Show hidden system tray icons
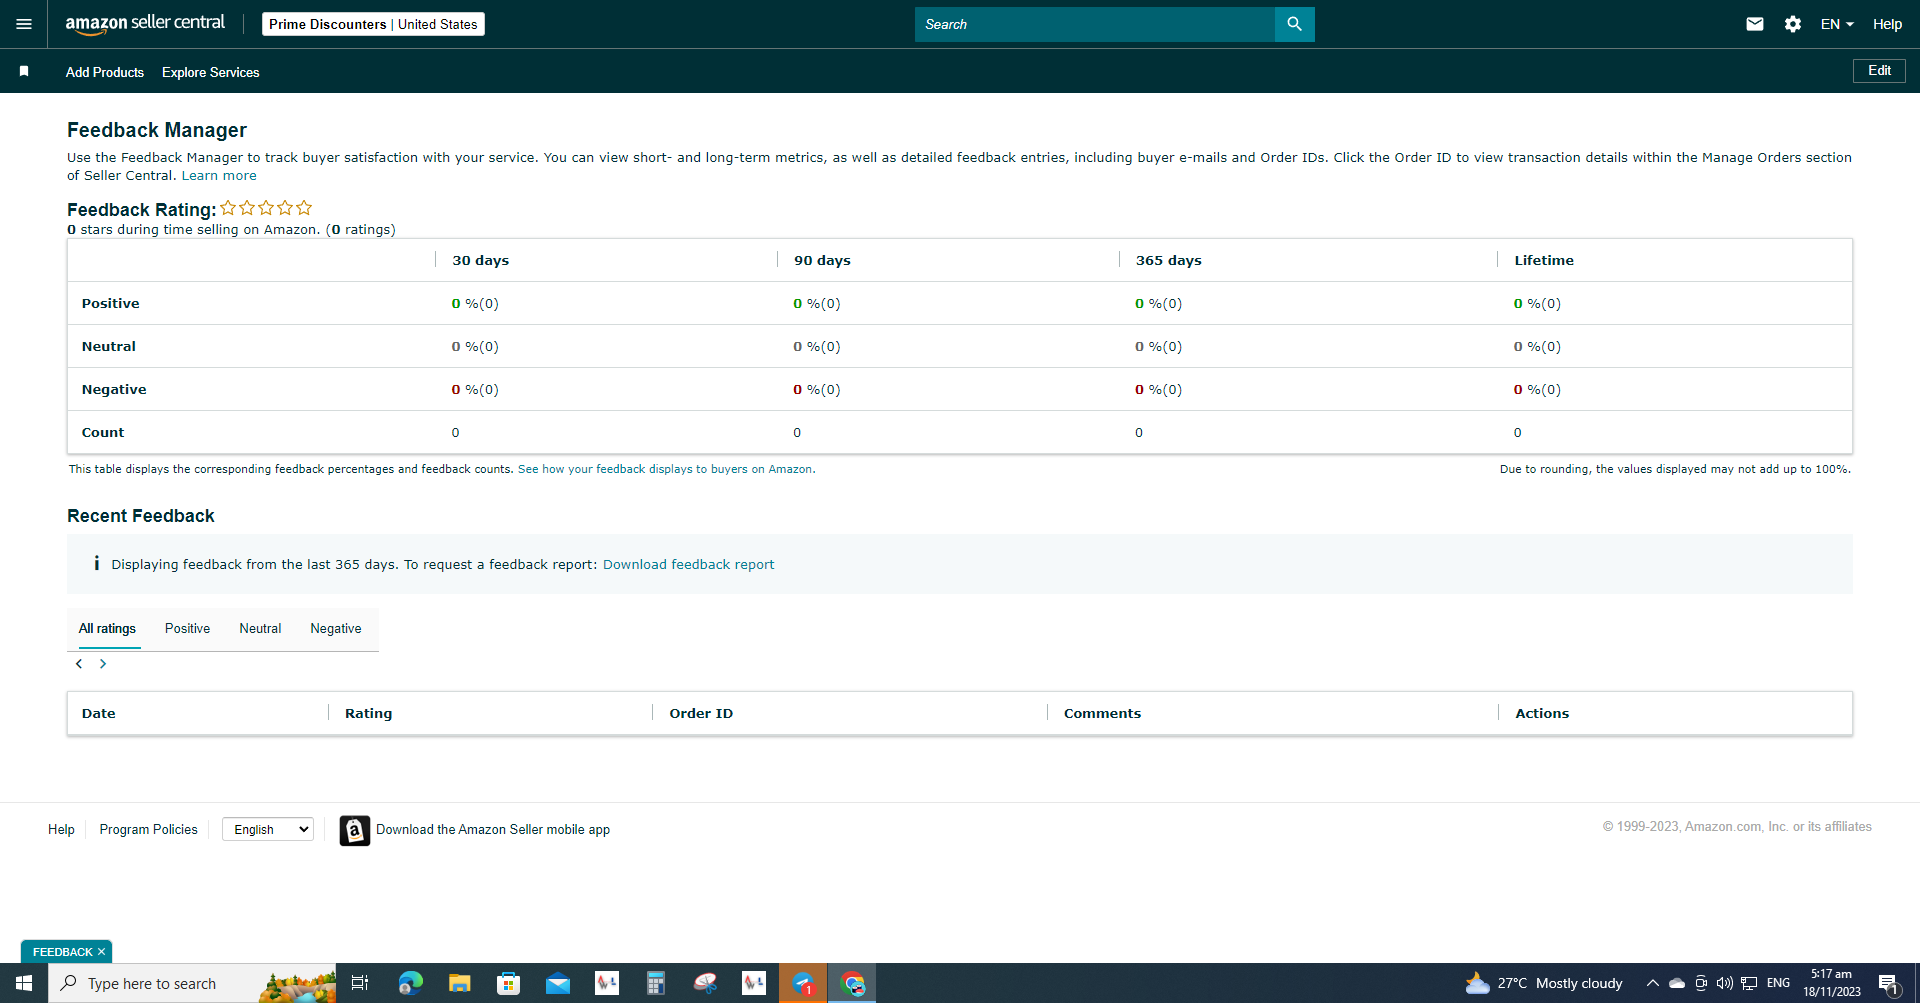The width and height of the screenshot is (1920, 1003). pos(1652,983)
